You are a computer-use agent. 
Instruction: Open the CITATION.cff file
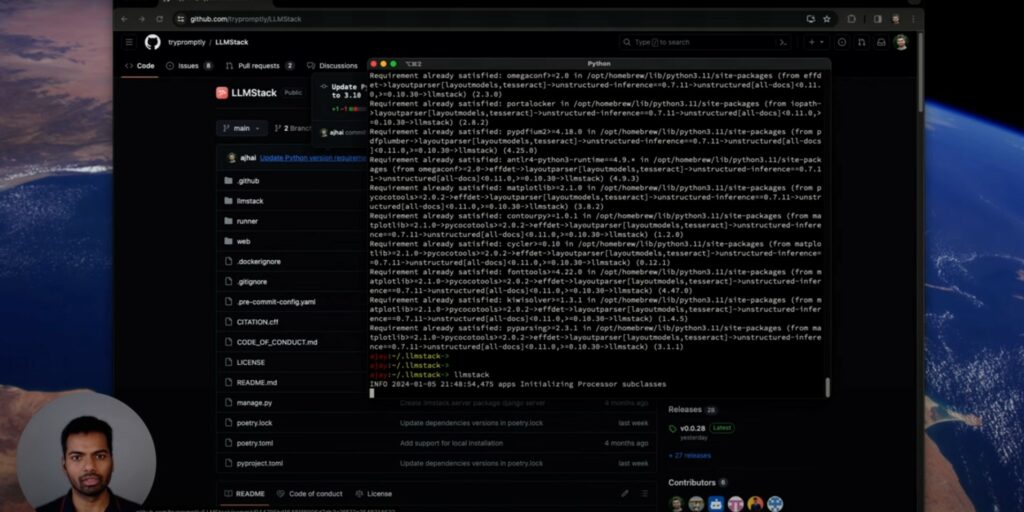pos(257,322)
